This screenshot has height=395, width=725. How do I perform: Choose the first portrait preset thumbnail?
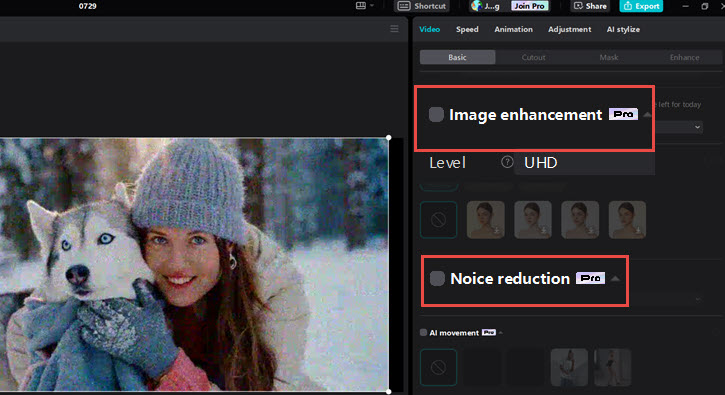click(485, 220)
